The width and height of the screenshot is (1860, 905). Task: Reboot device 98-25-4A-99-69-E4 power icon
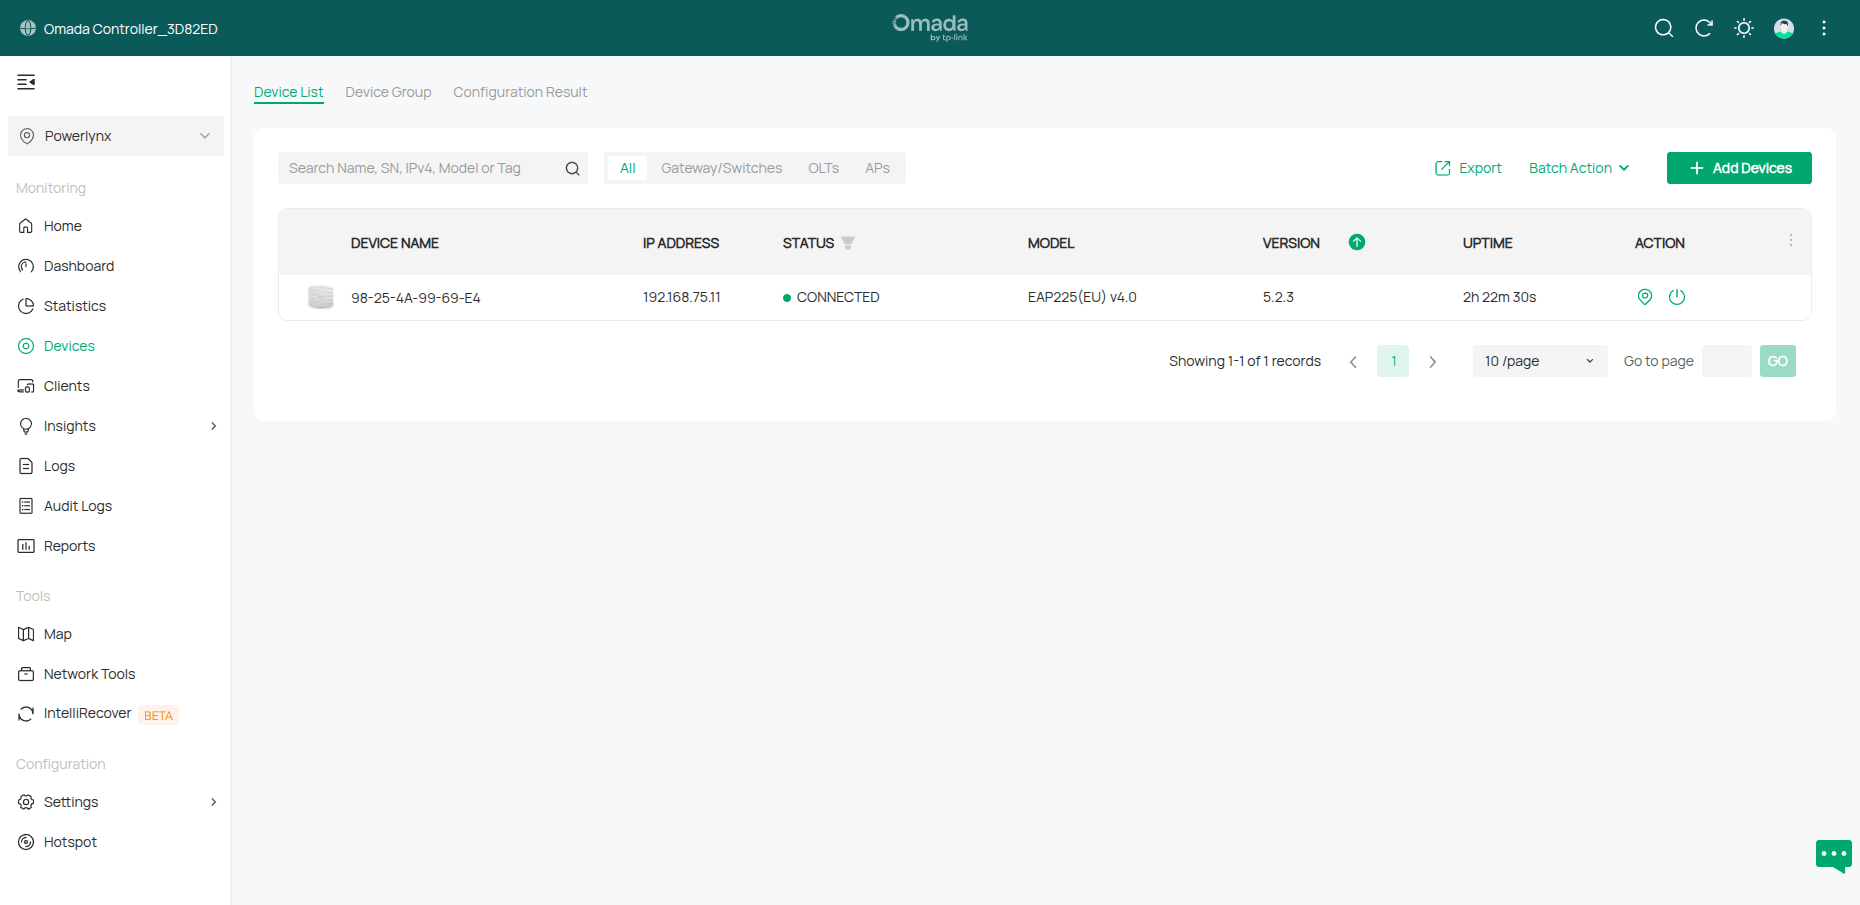[x=1677, y=297]
